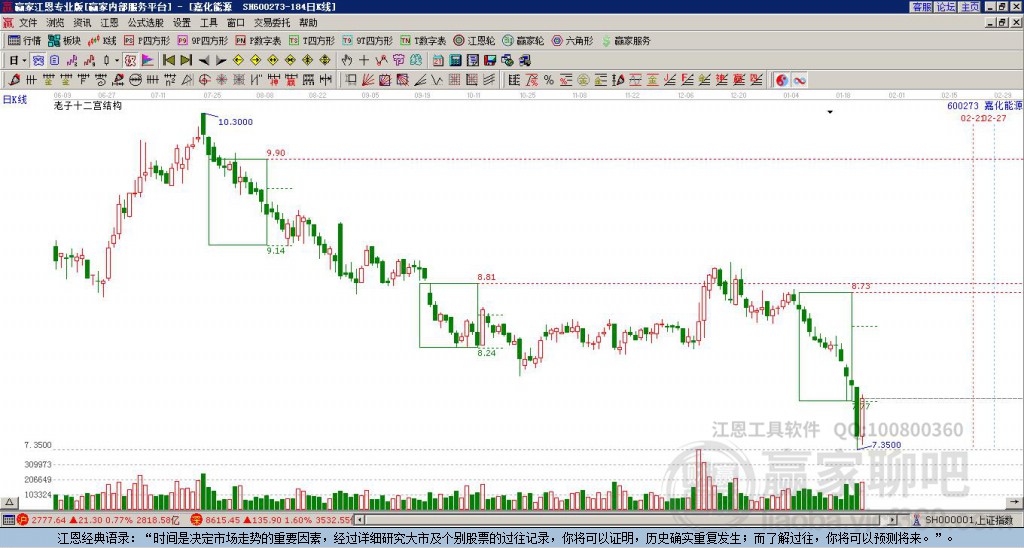
Task: Click the horizontal scrollbar right arrow
Action: click(893, 521)
